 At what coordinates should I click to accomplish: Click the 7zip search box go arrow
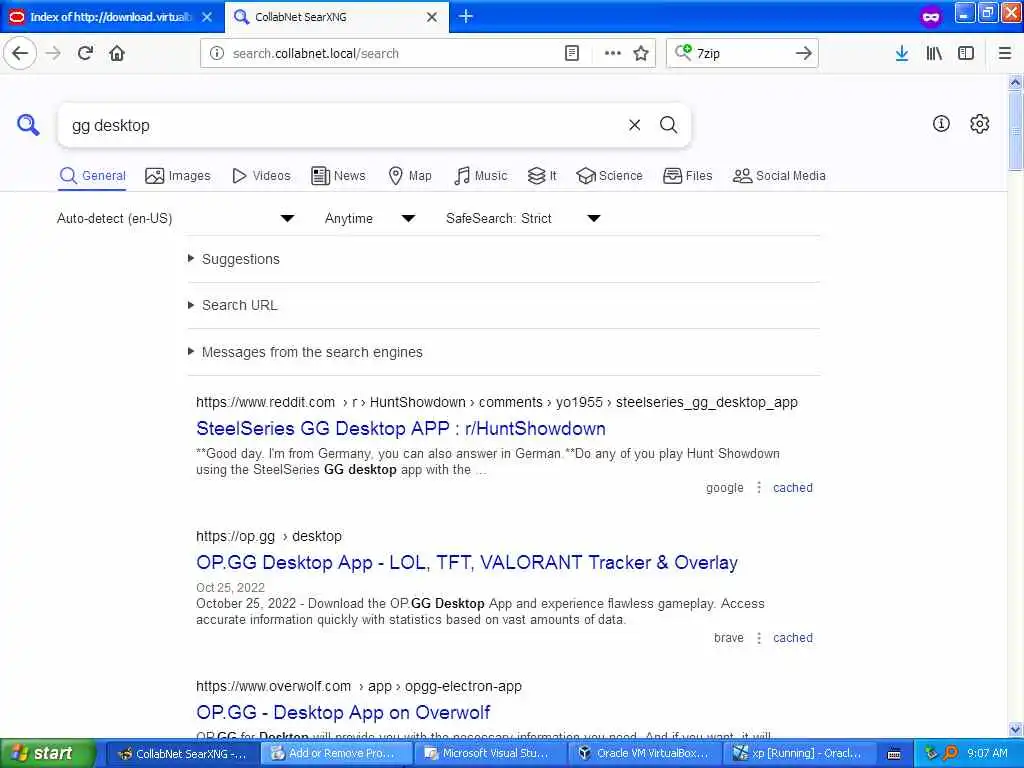pos(804,54)
